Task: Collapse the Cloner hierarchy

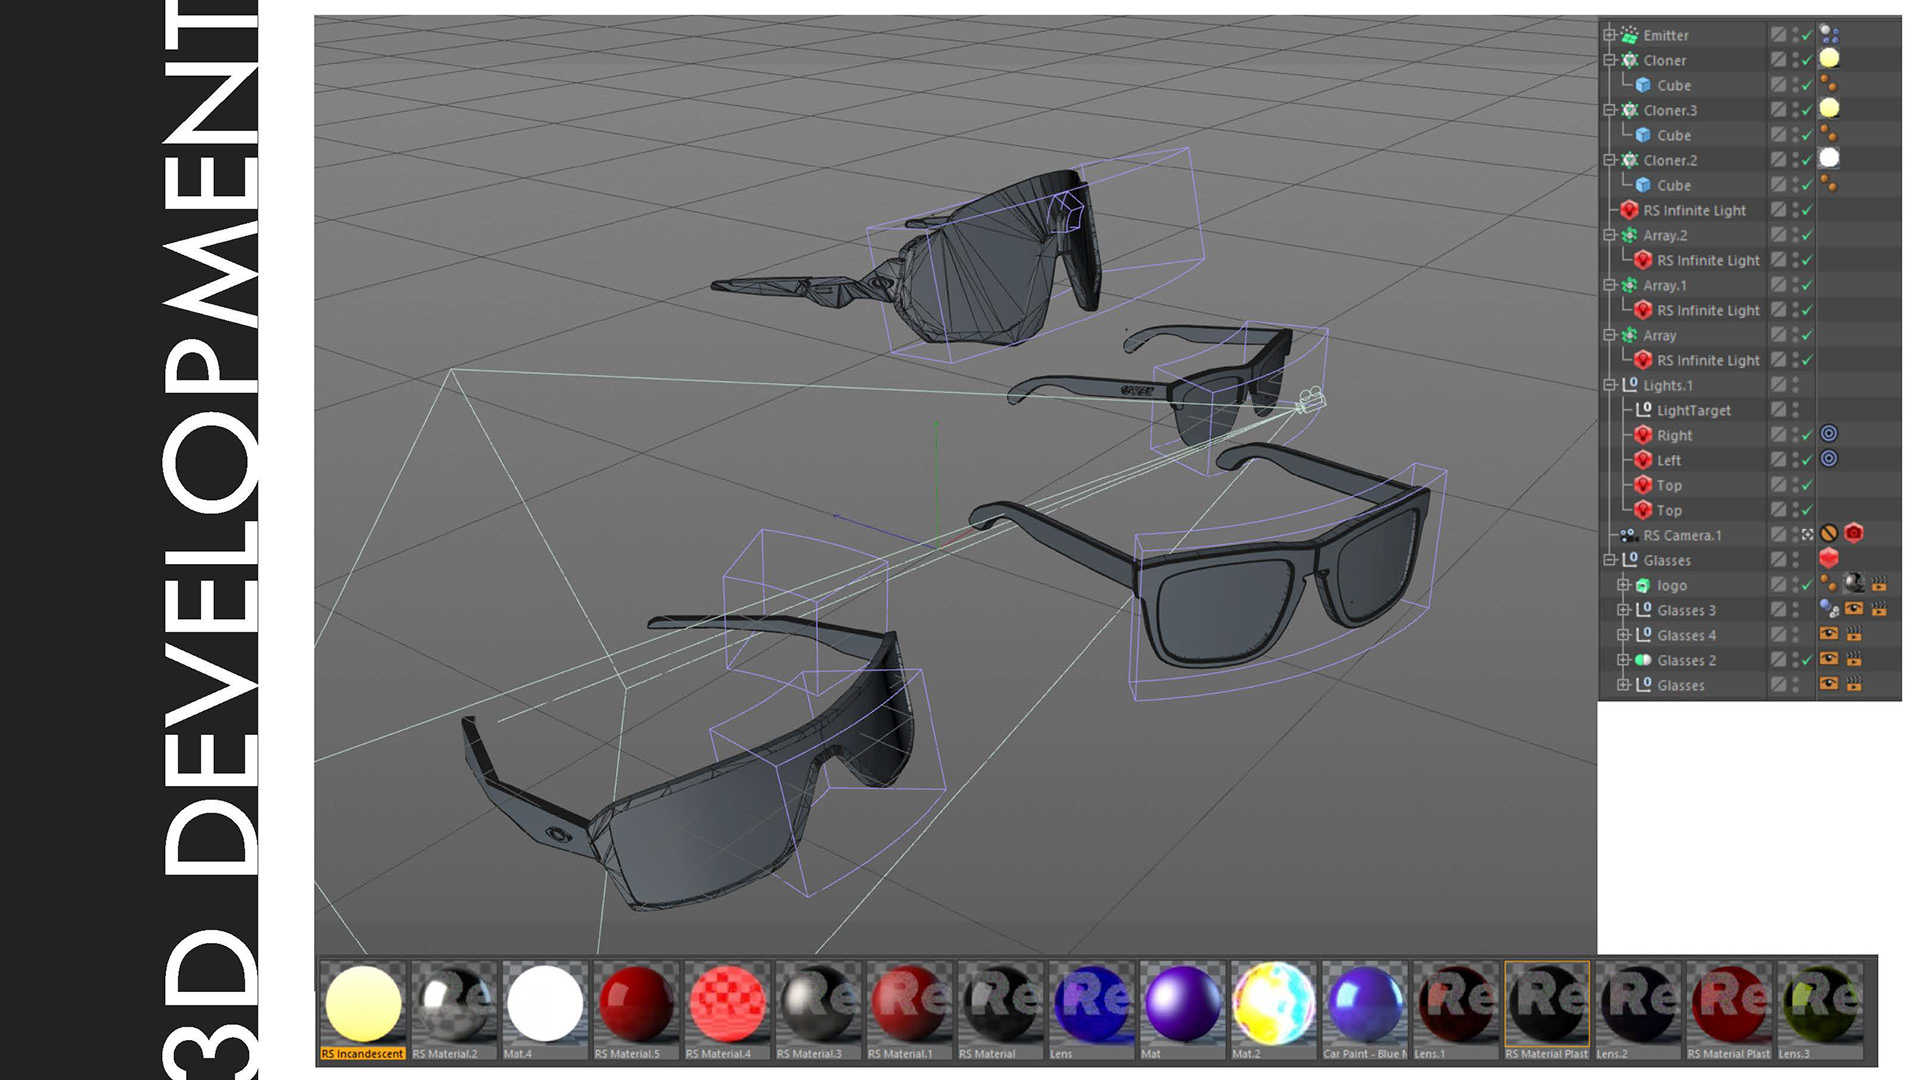Action: pos(1609,60)
